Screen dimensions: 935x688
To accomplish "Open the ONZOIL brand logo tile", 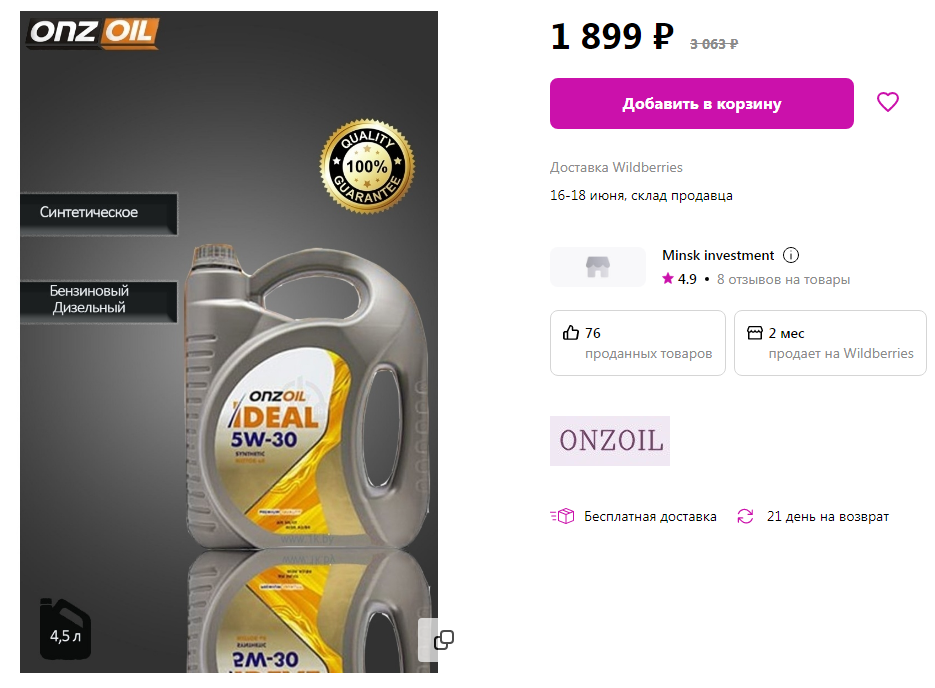I will (609, 441).
